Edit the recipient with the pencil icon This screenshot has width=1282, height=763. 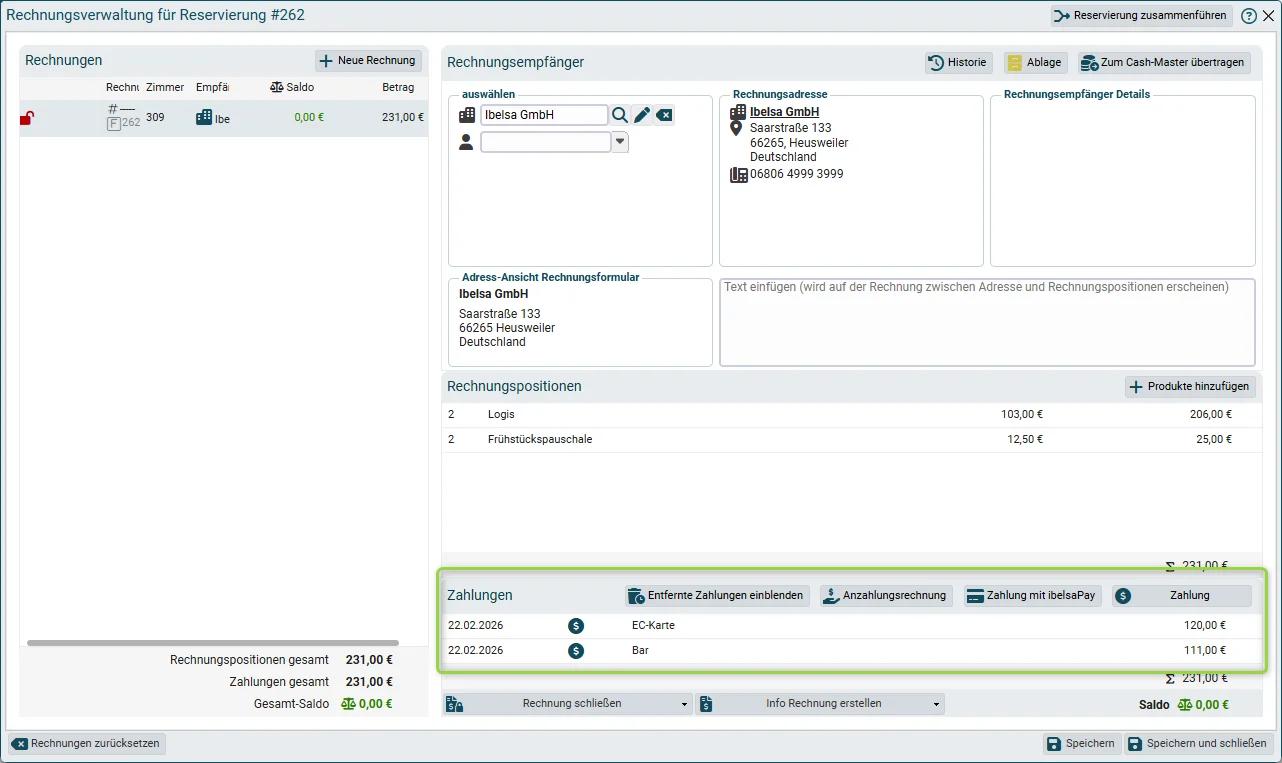click(642, 115)
